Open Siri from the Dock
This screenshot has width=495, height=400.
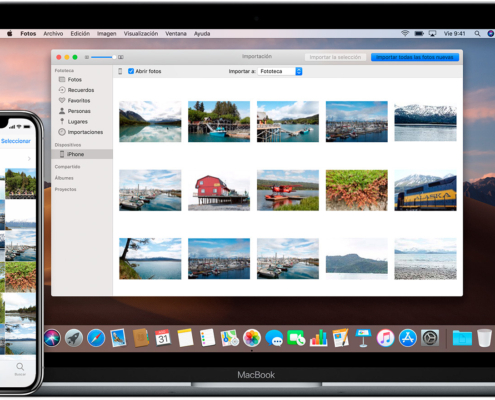[52, 338]
